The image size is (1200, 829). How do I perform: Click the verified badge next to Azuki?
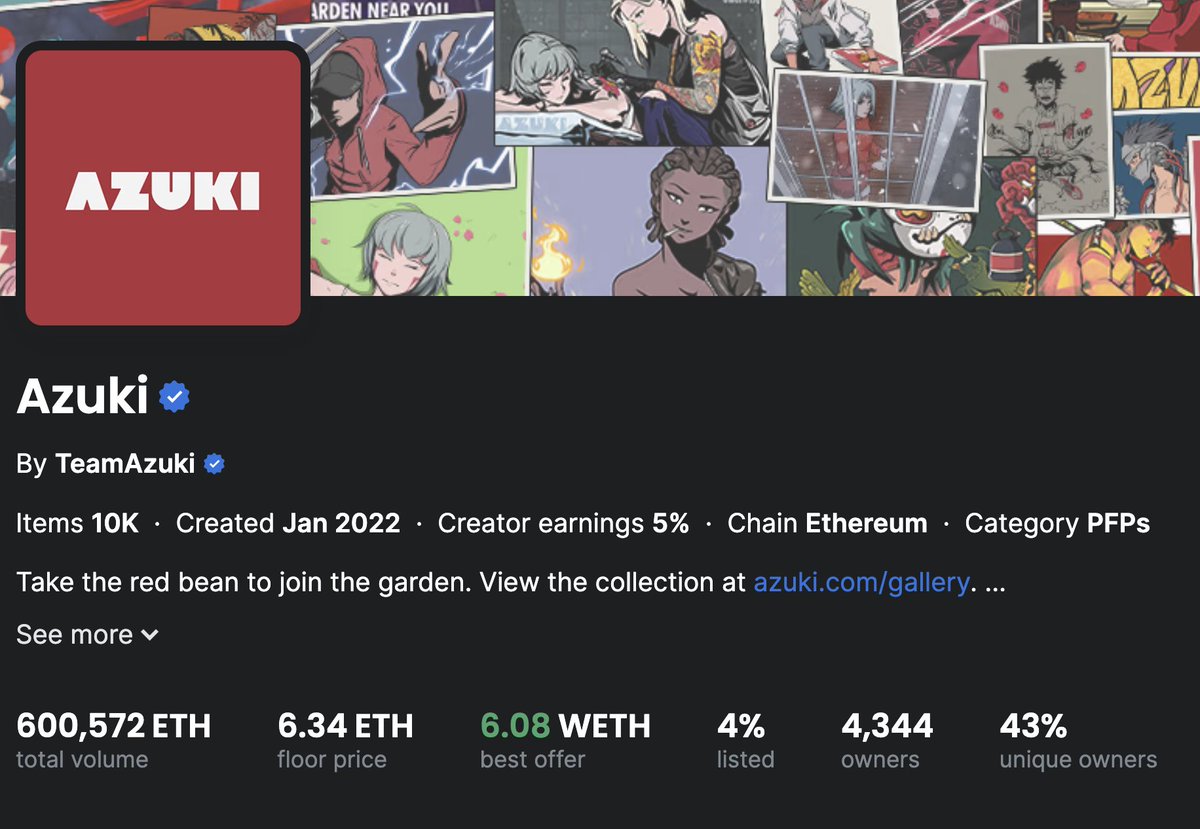pyautogui.click(x=175, y=397)
